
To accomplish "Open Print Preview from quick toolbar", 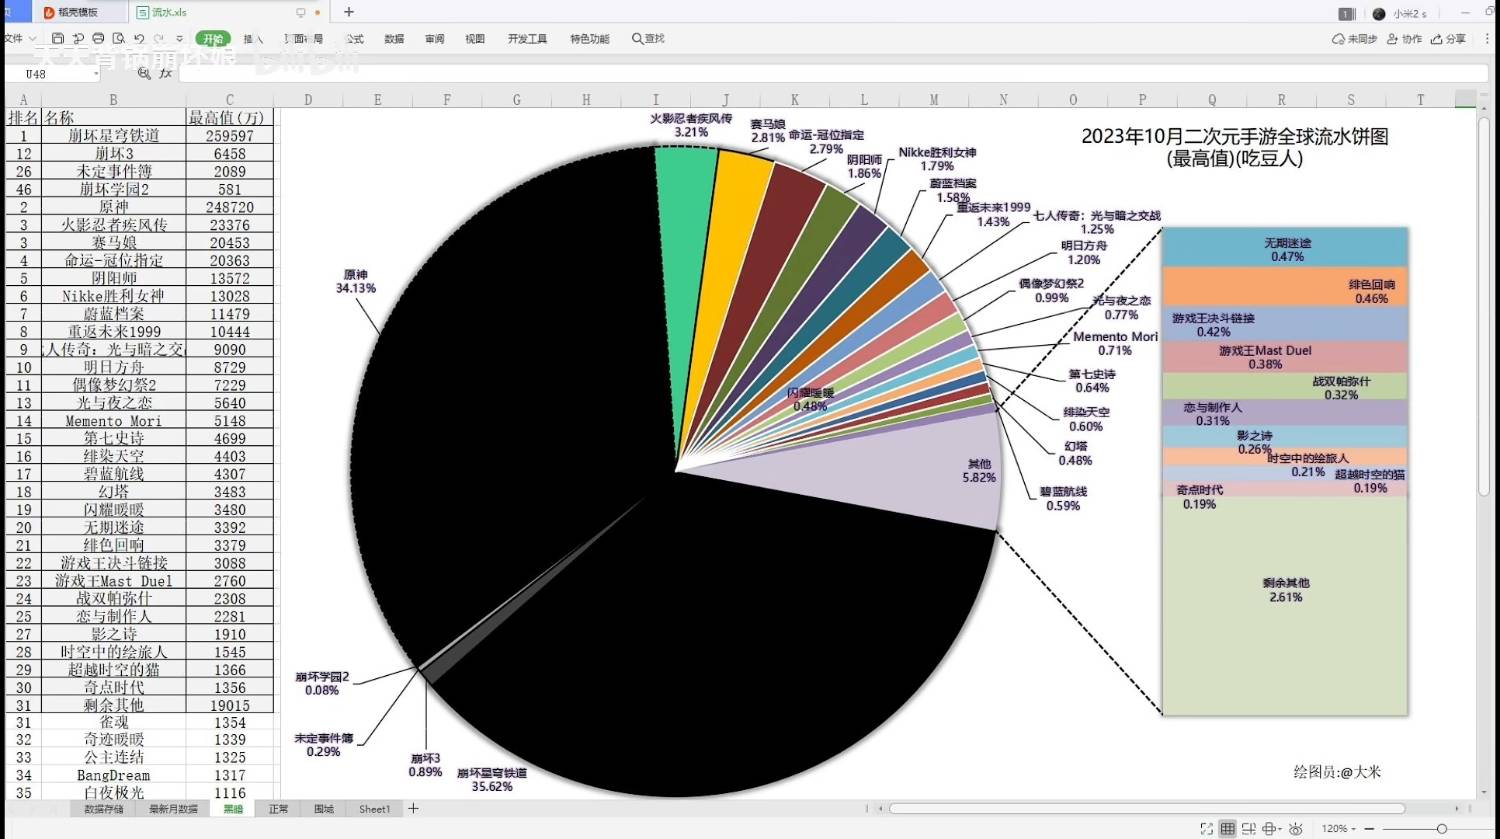I will (x=118, y=39).
